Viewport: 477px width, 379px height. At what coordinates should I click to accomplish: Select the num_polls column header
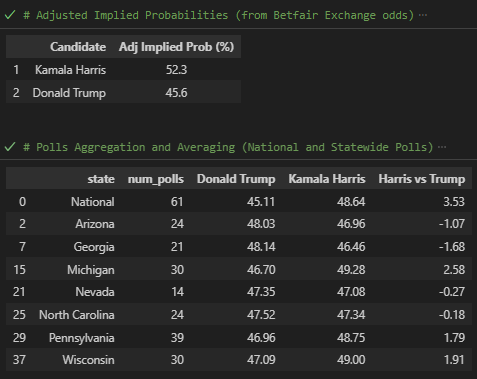pos(156,179)
